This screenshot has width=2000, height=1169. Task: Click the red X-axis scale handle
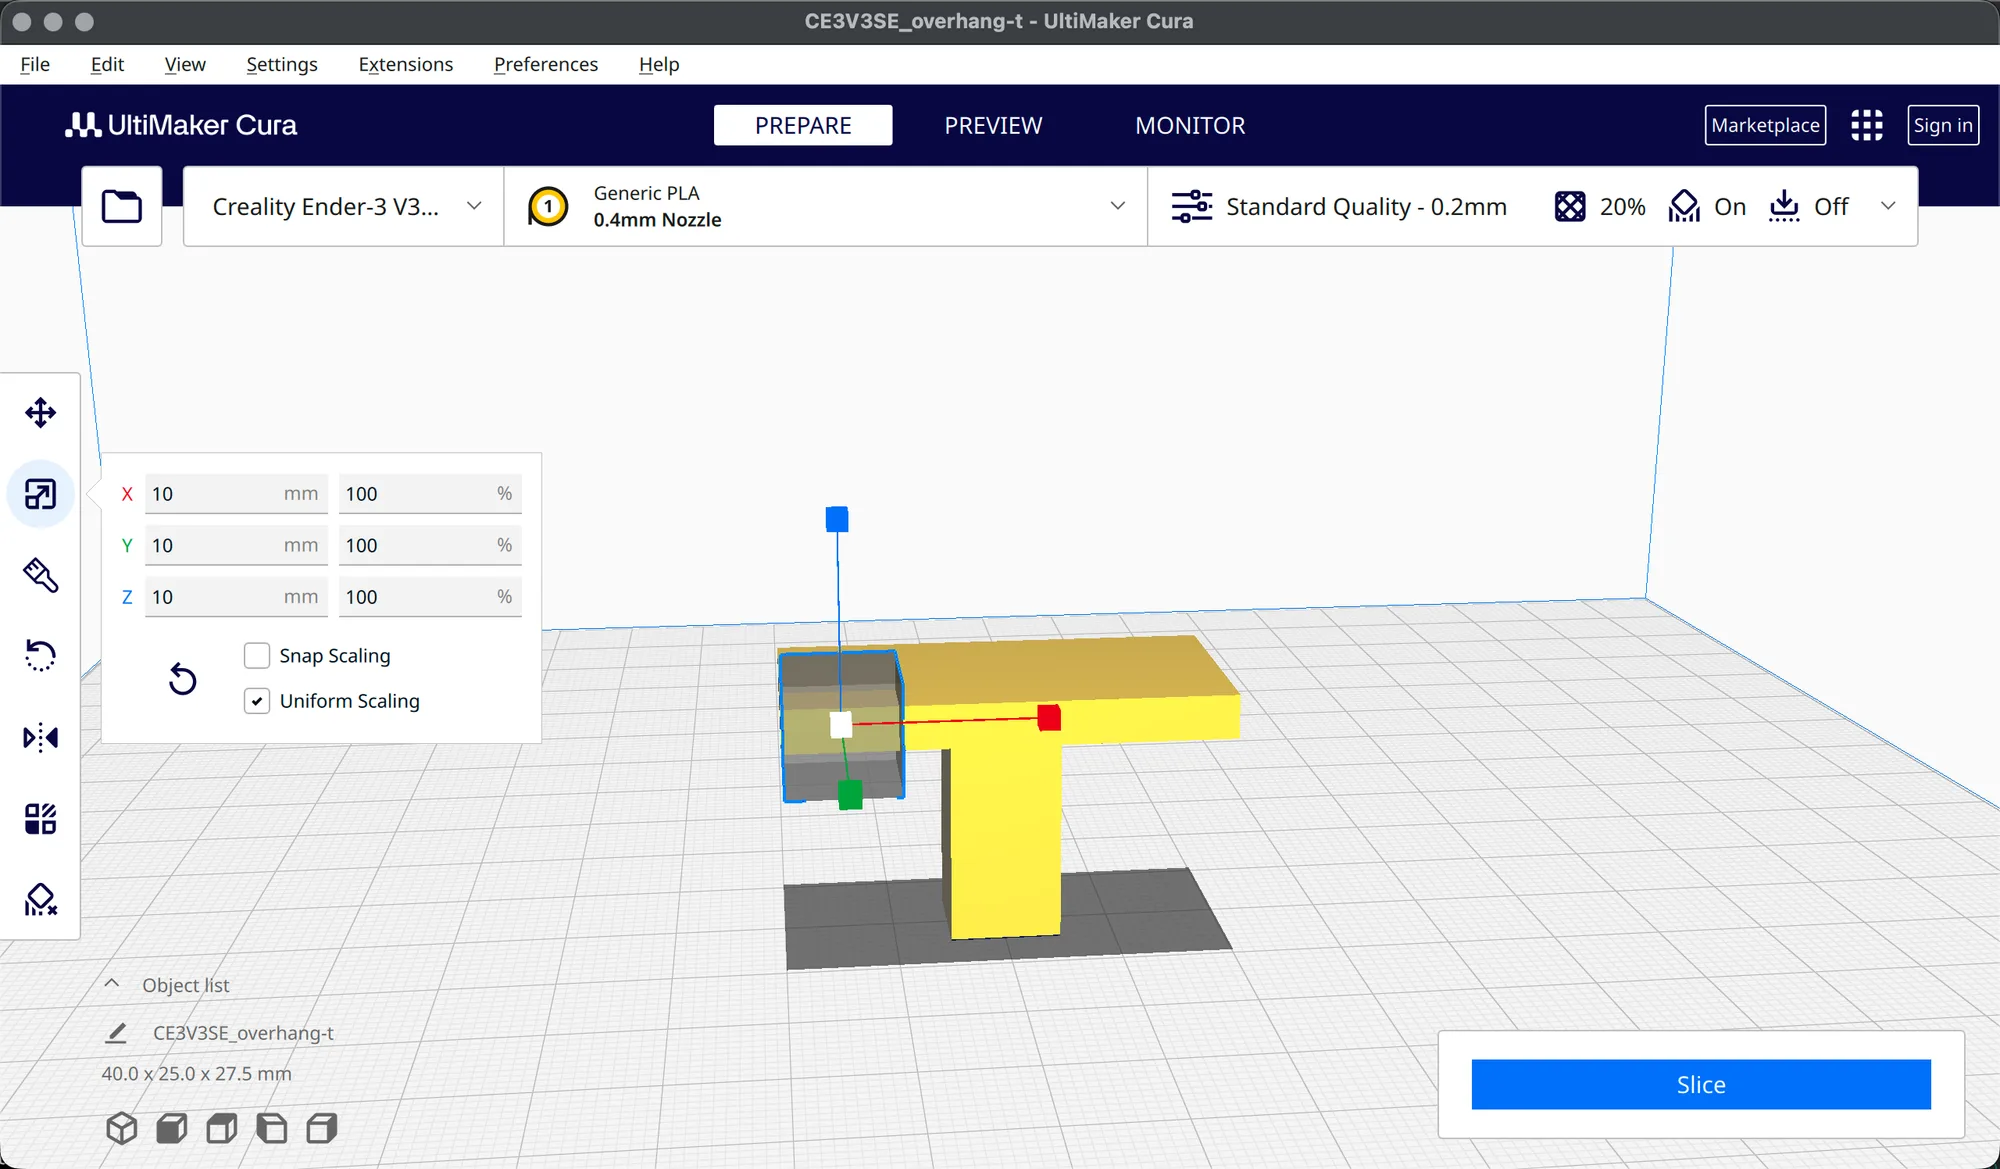[x=1049, y=717]
